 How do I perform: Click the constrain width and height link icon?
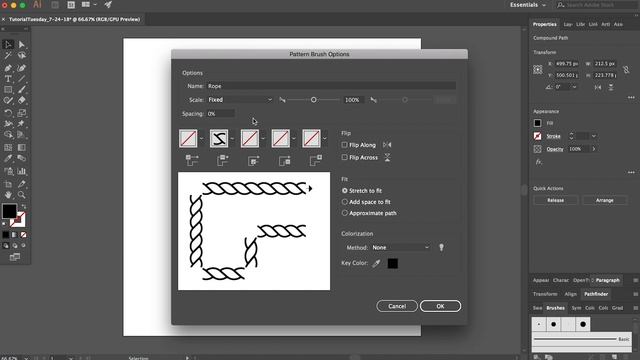[626, 70]
